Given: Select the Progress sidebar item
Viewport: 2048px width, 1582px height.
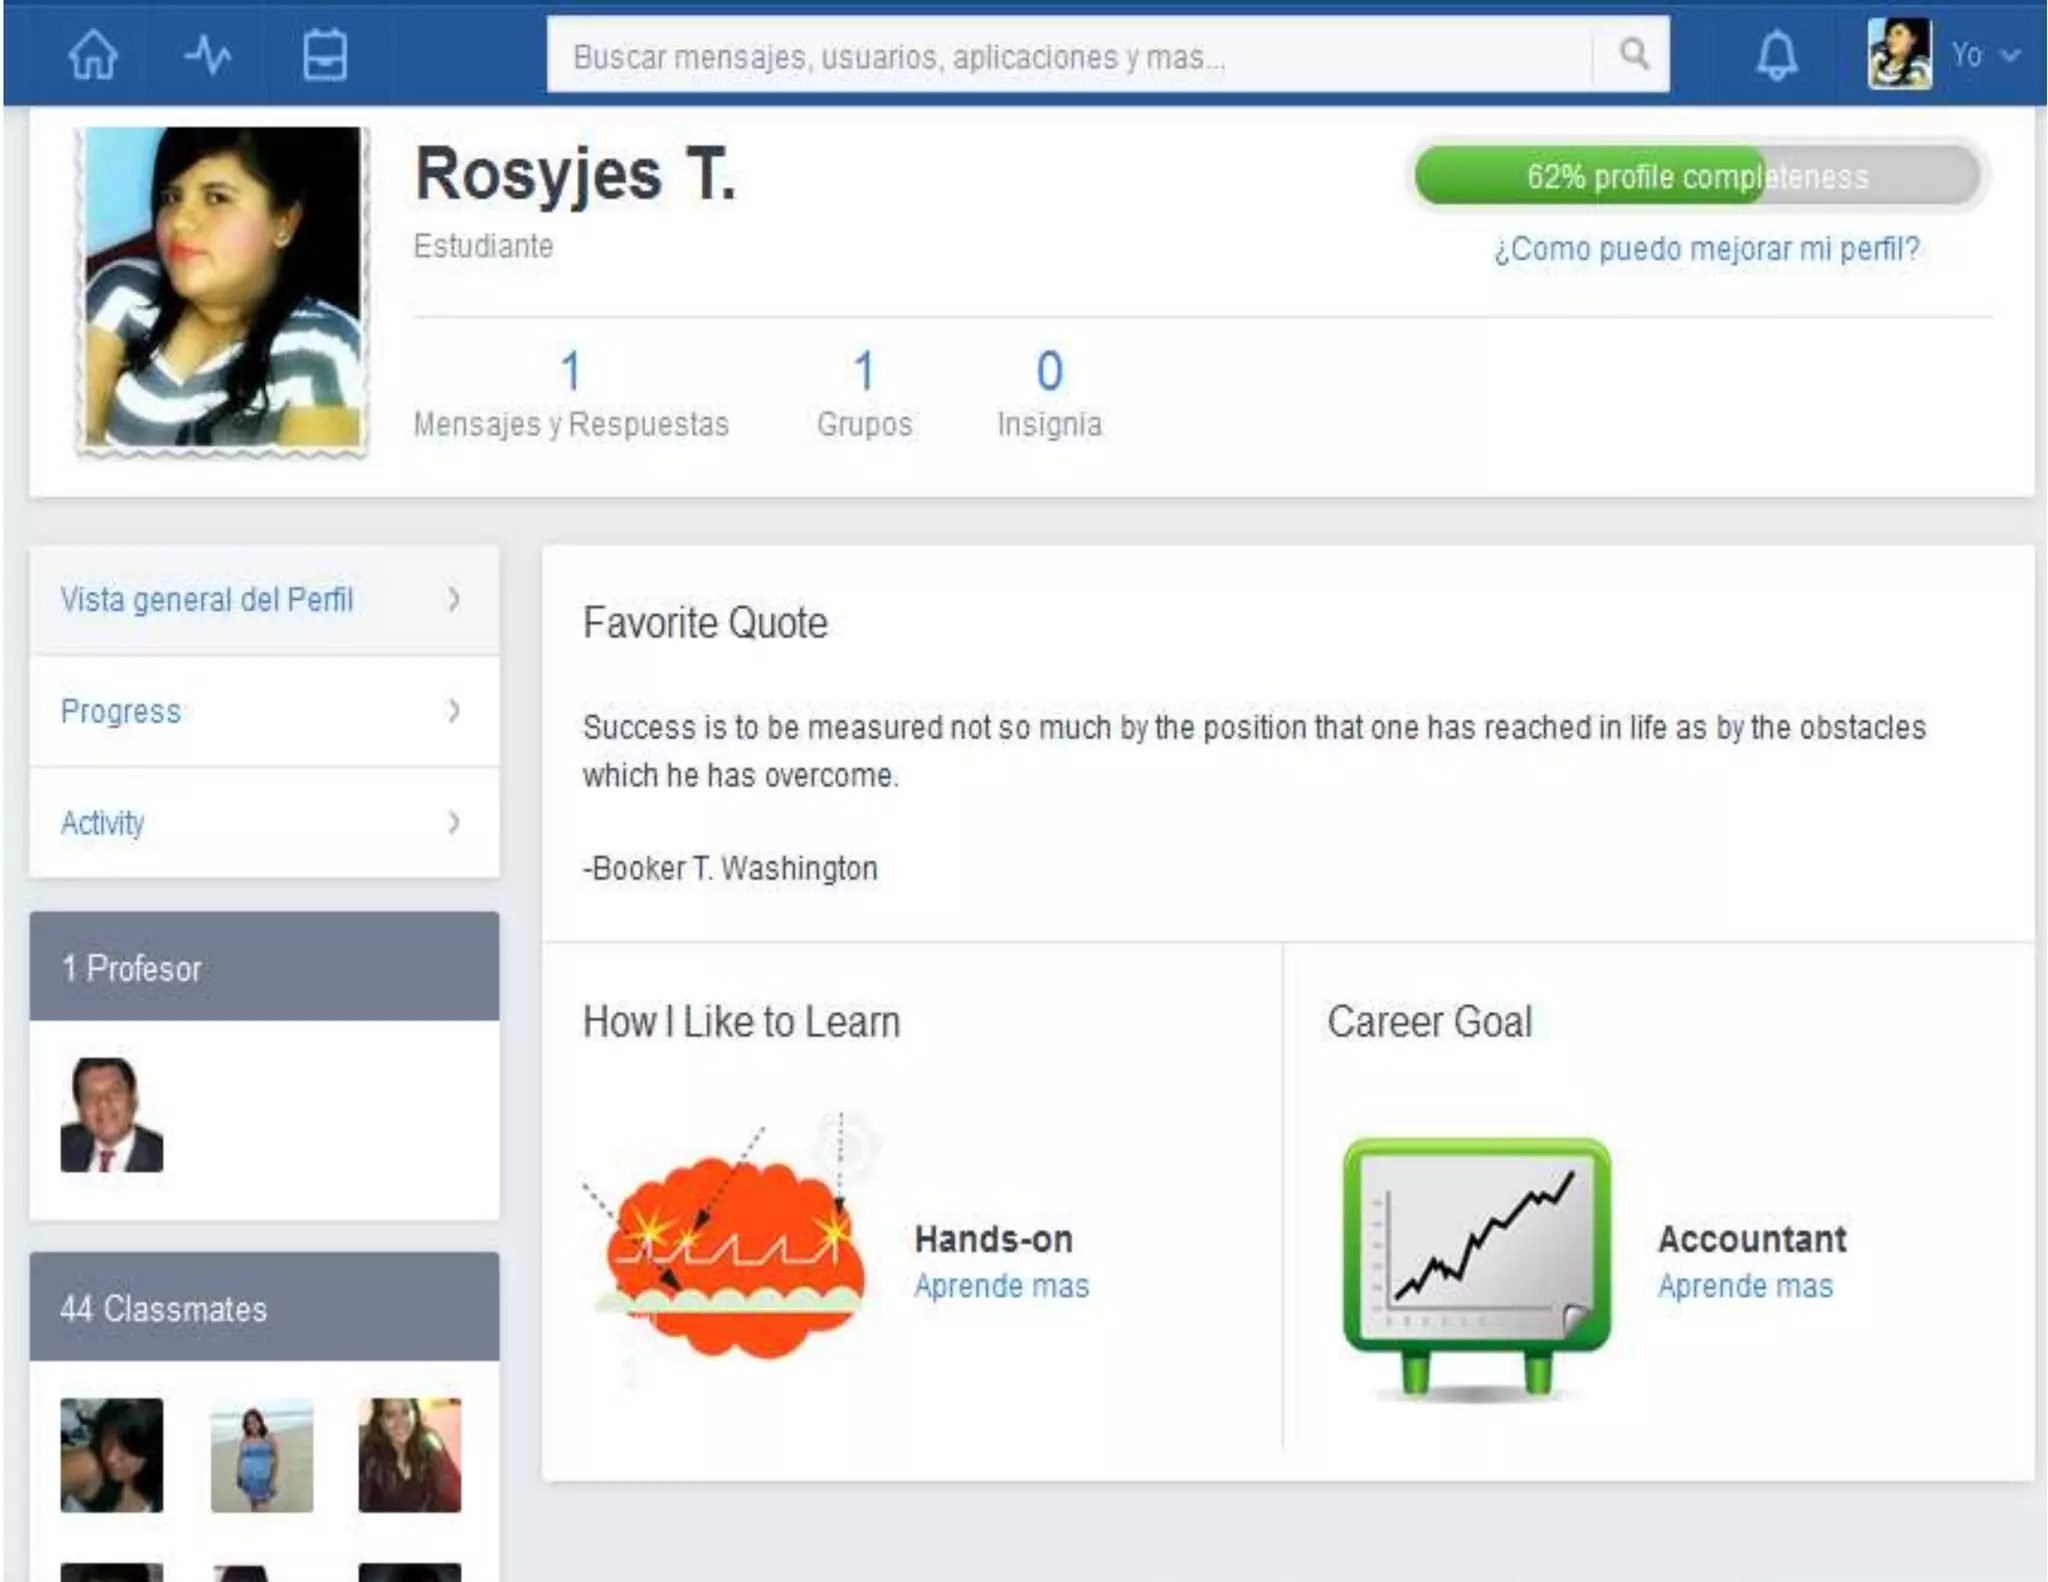Looking at the screenshot, I should [x=121, y=711].
